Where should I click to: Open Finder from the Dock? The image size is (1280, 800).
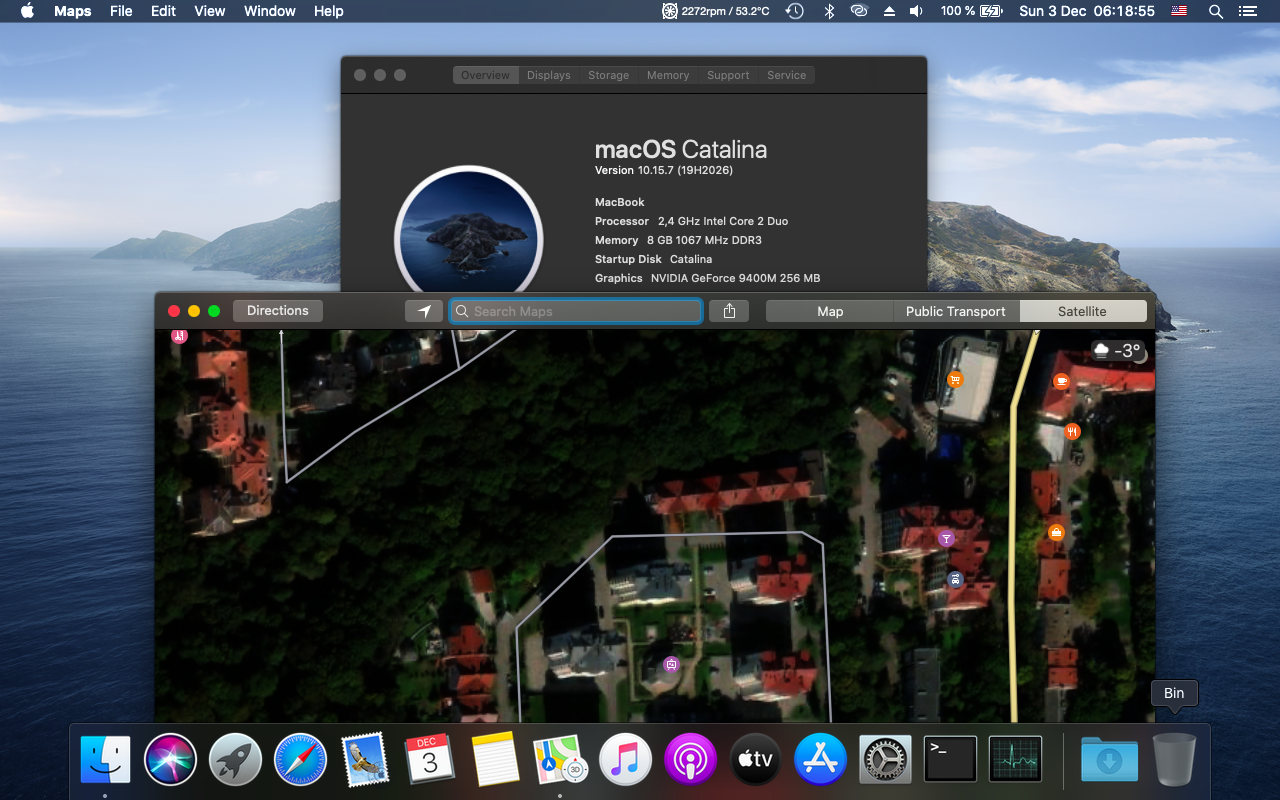[x=105, y=760]
